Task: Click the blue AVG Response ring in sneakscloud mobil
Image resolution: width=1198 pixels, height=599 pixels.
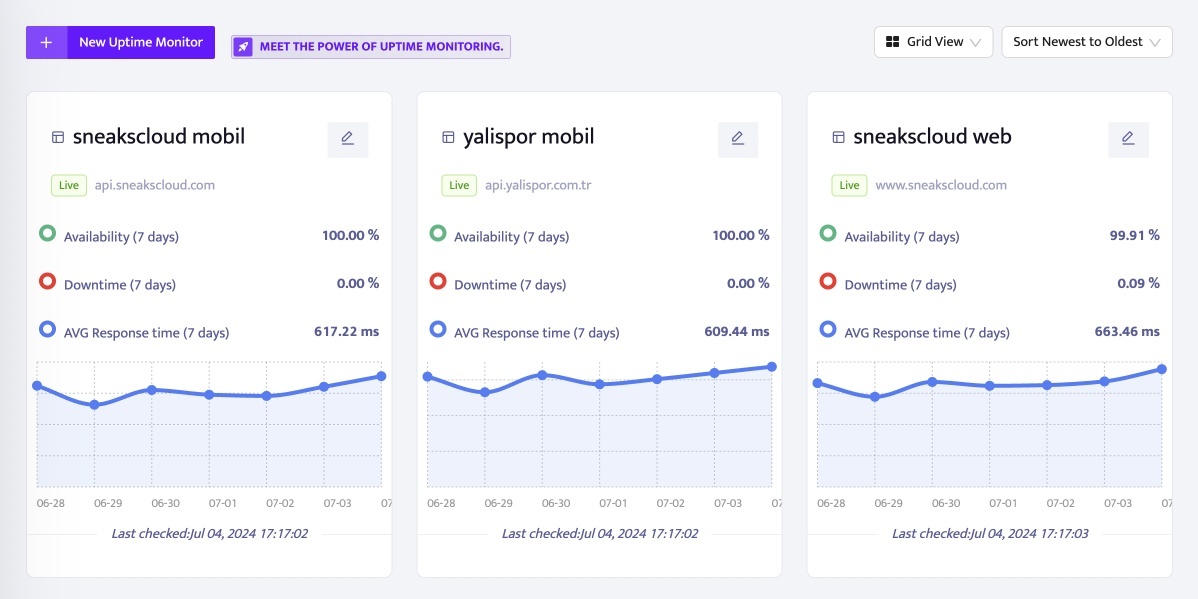Action: (47, 329)
